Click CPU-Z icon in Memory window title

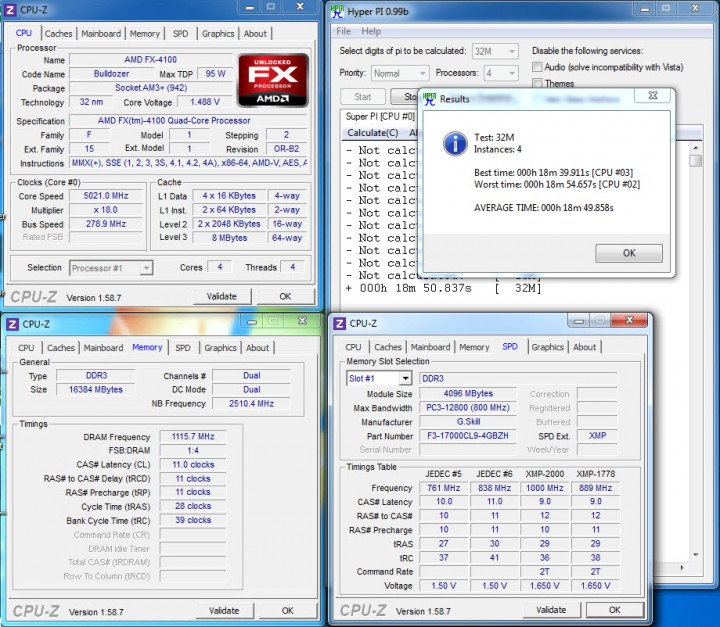[12, 324]
